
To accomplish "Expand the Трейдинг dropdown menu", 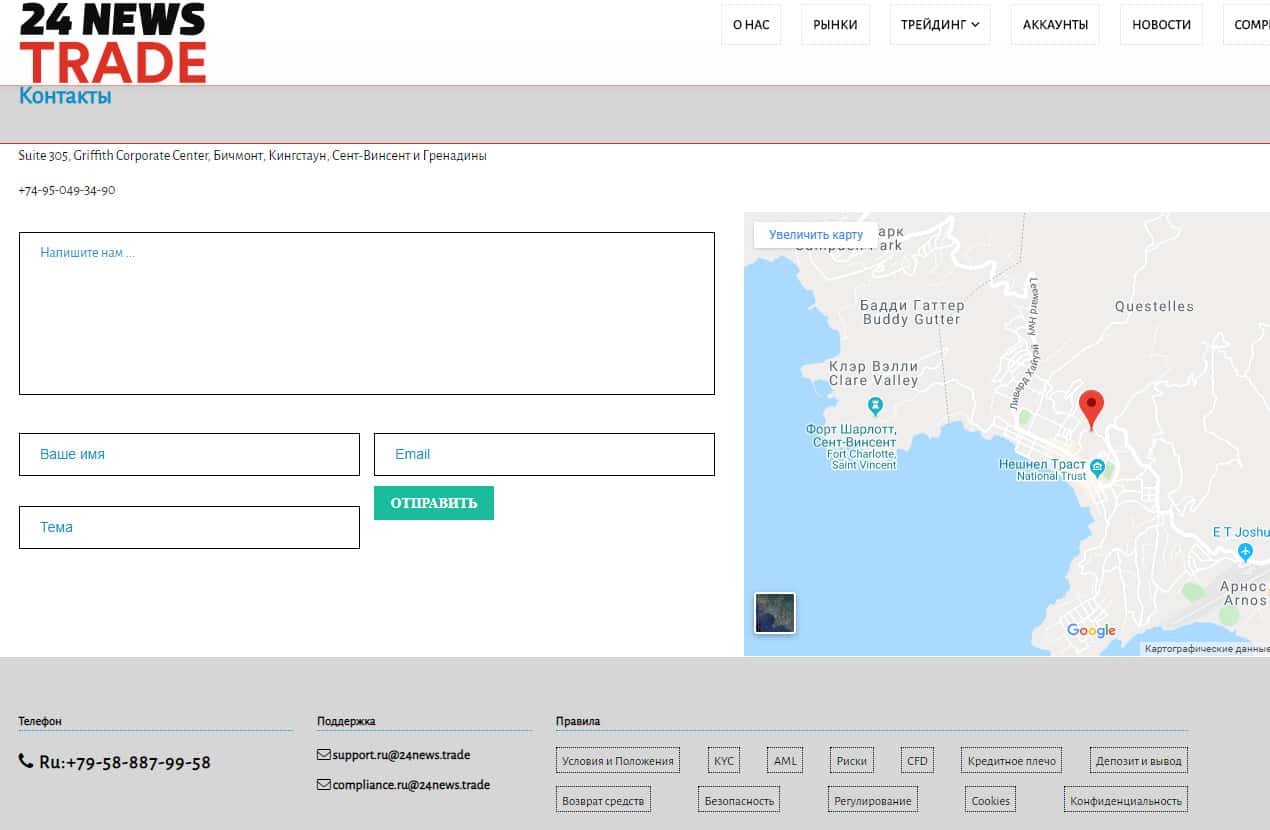I will tap(940, 25).
